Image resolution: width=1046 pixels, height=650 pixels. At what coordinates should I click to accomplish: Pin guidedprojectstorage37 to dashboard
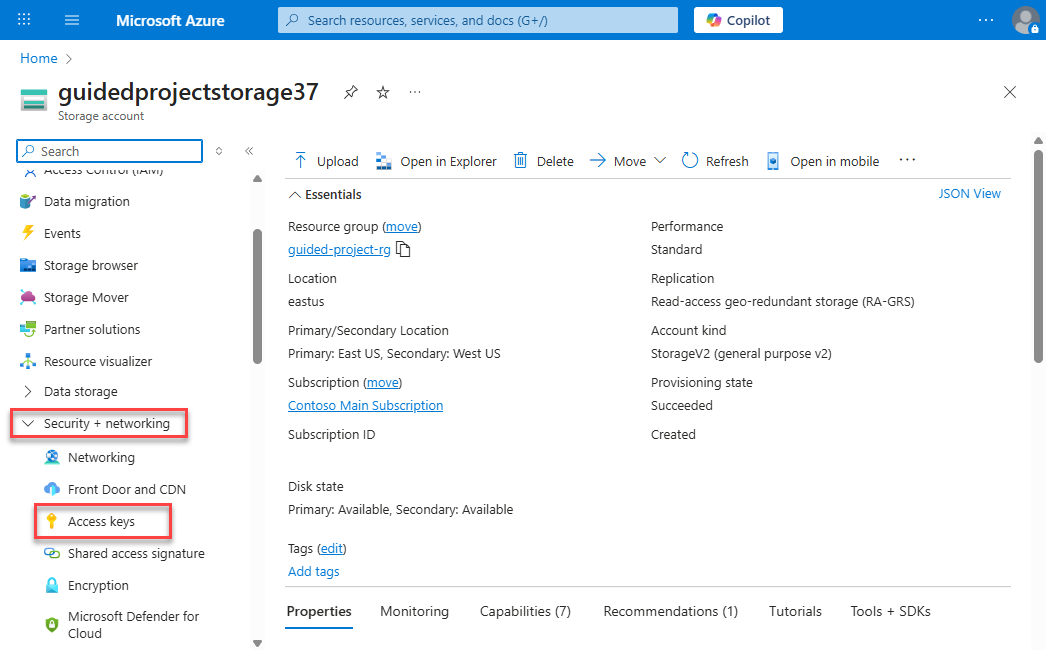pyautogui.click(x=351, y=92)
